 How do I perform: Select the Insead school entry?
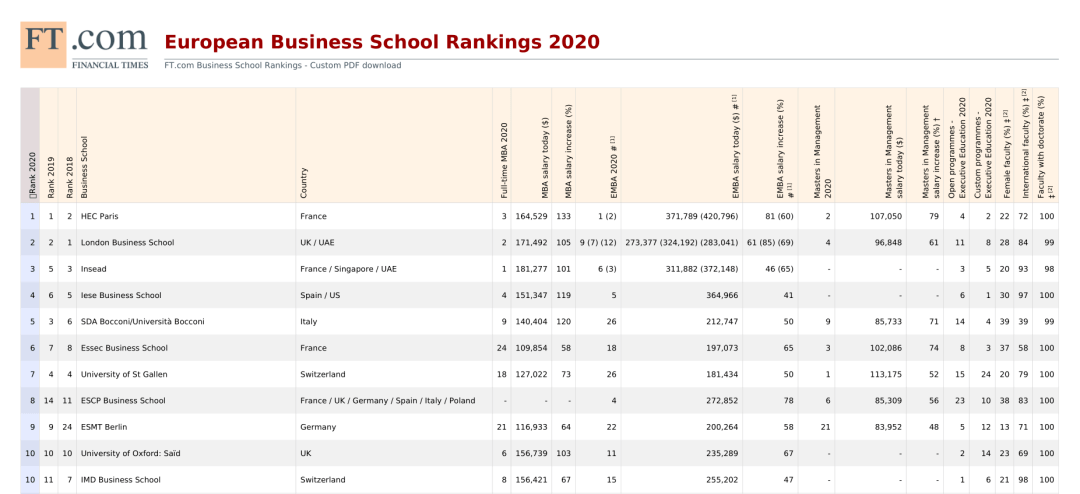(94, 269)
